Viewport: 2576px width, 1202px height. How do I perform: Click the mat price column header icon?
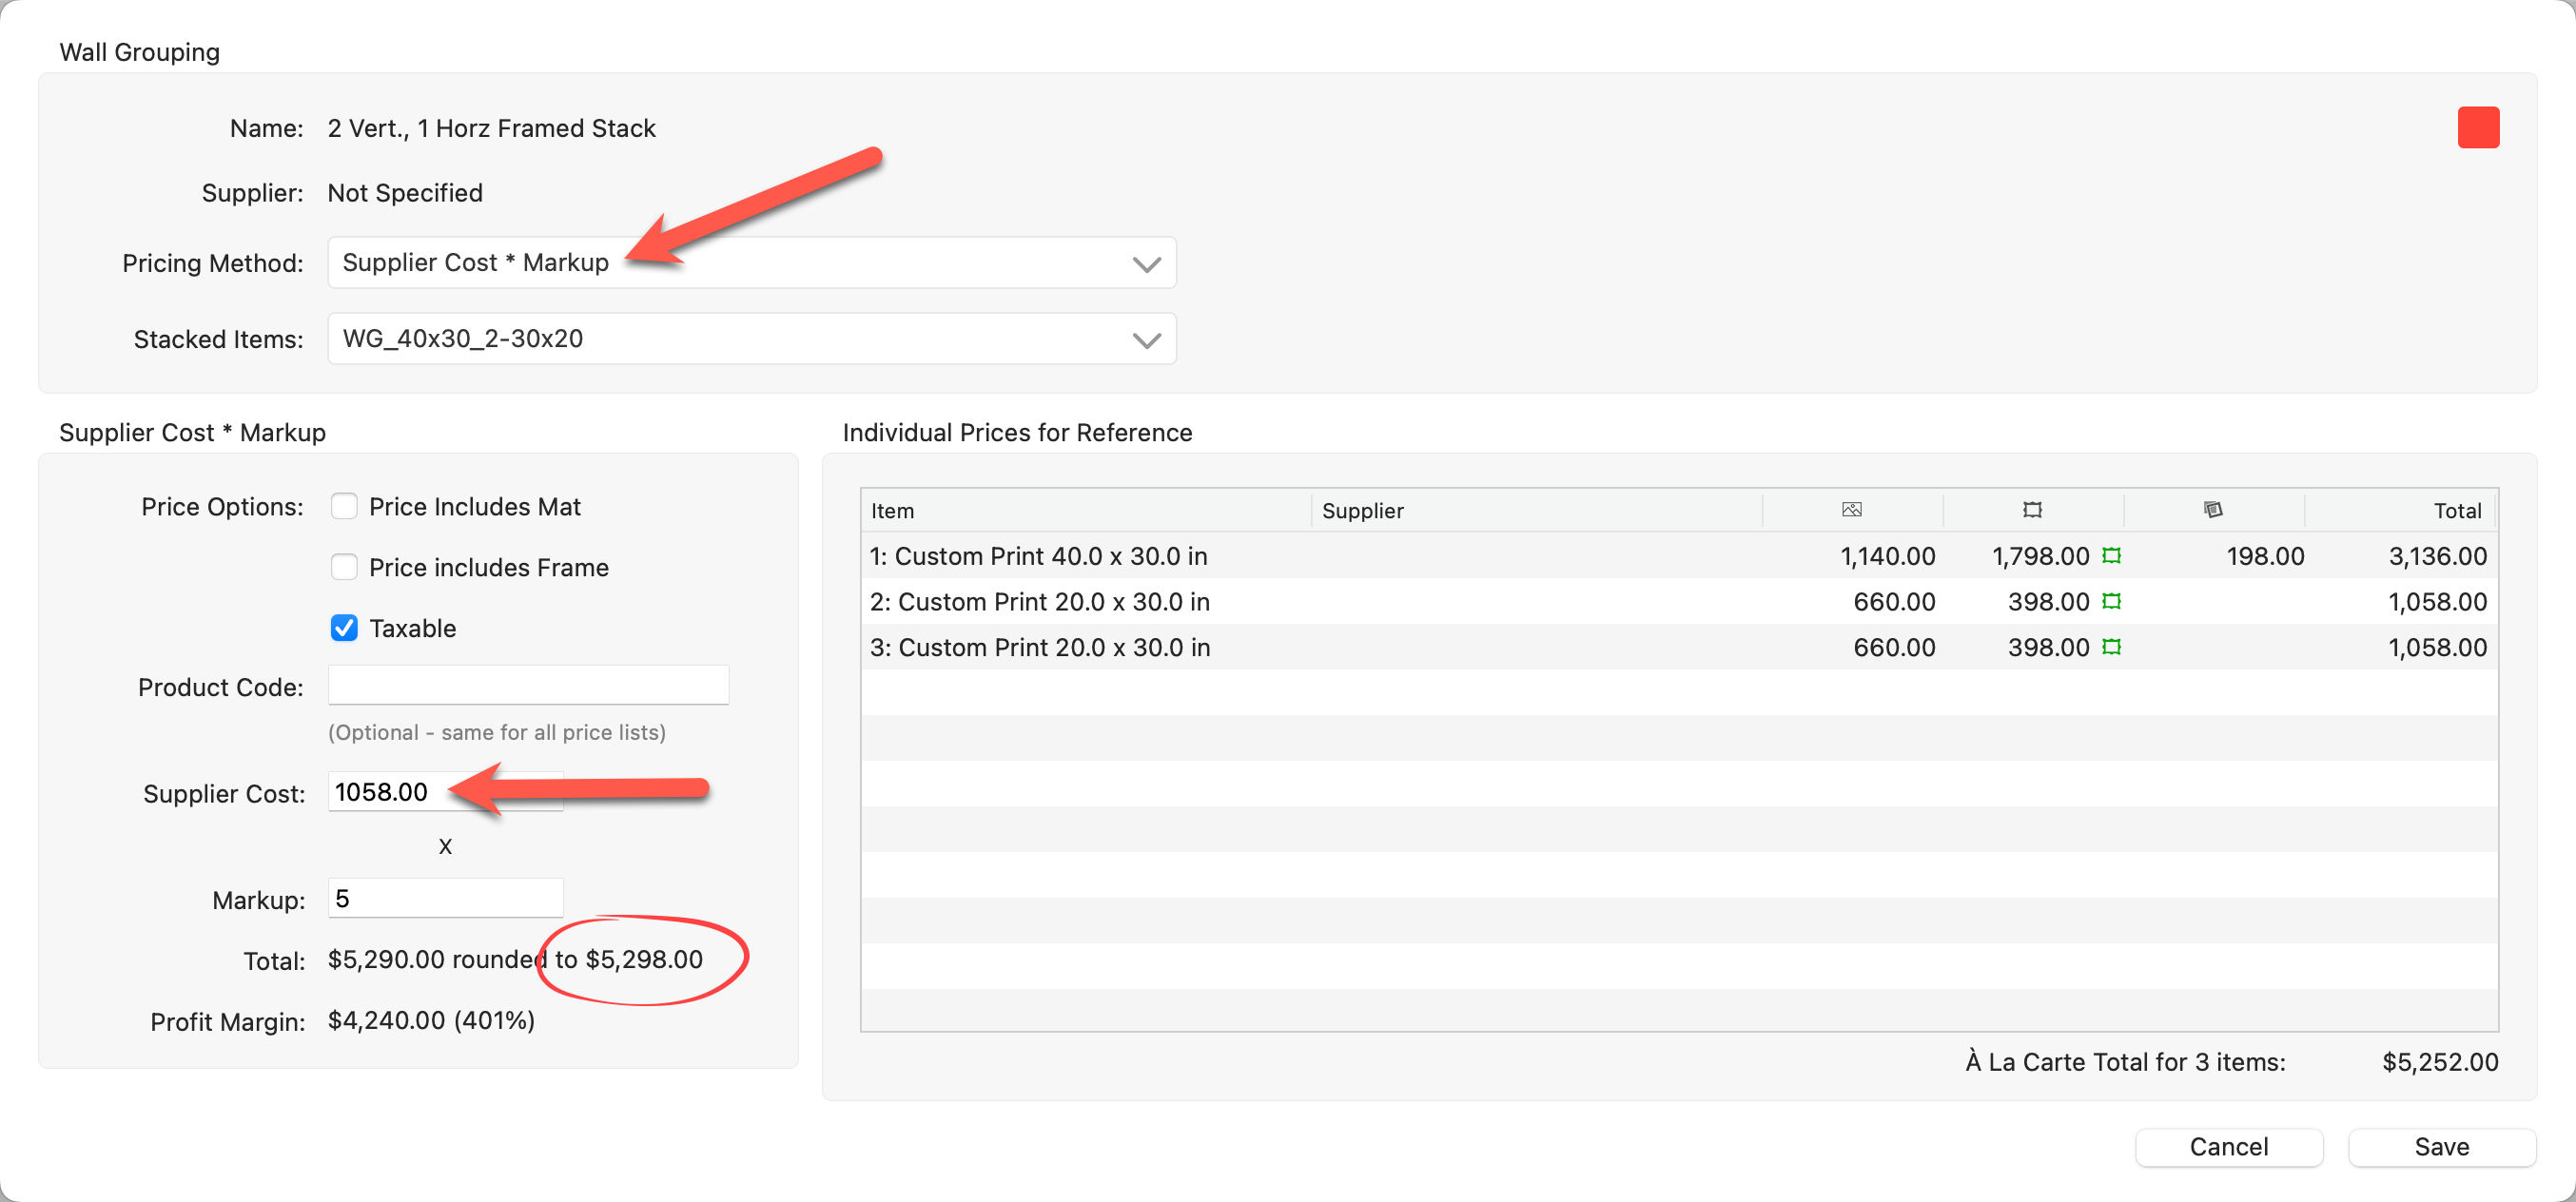[x=2213, y=510]
